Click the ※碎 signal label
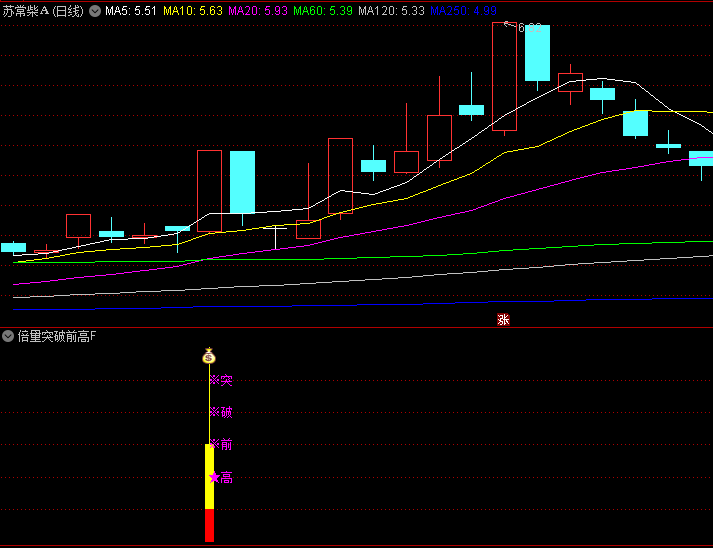The width and height of the screenshot is (713, 548). (x=220, y=412)
